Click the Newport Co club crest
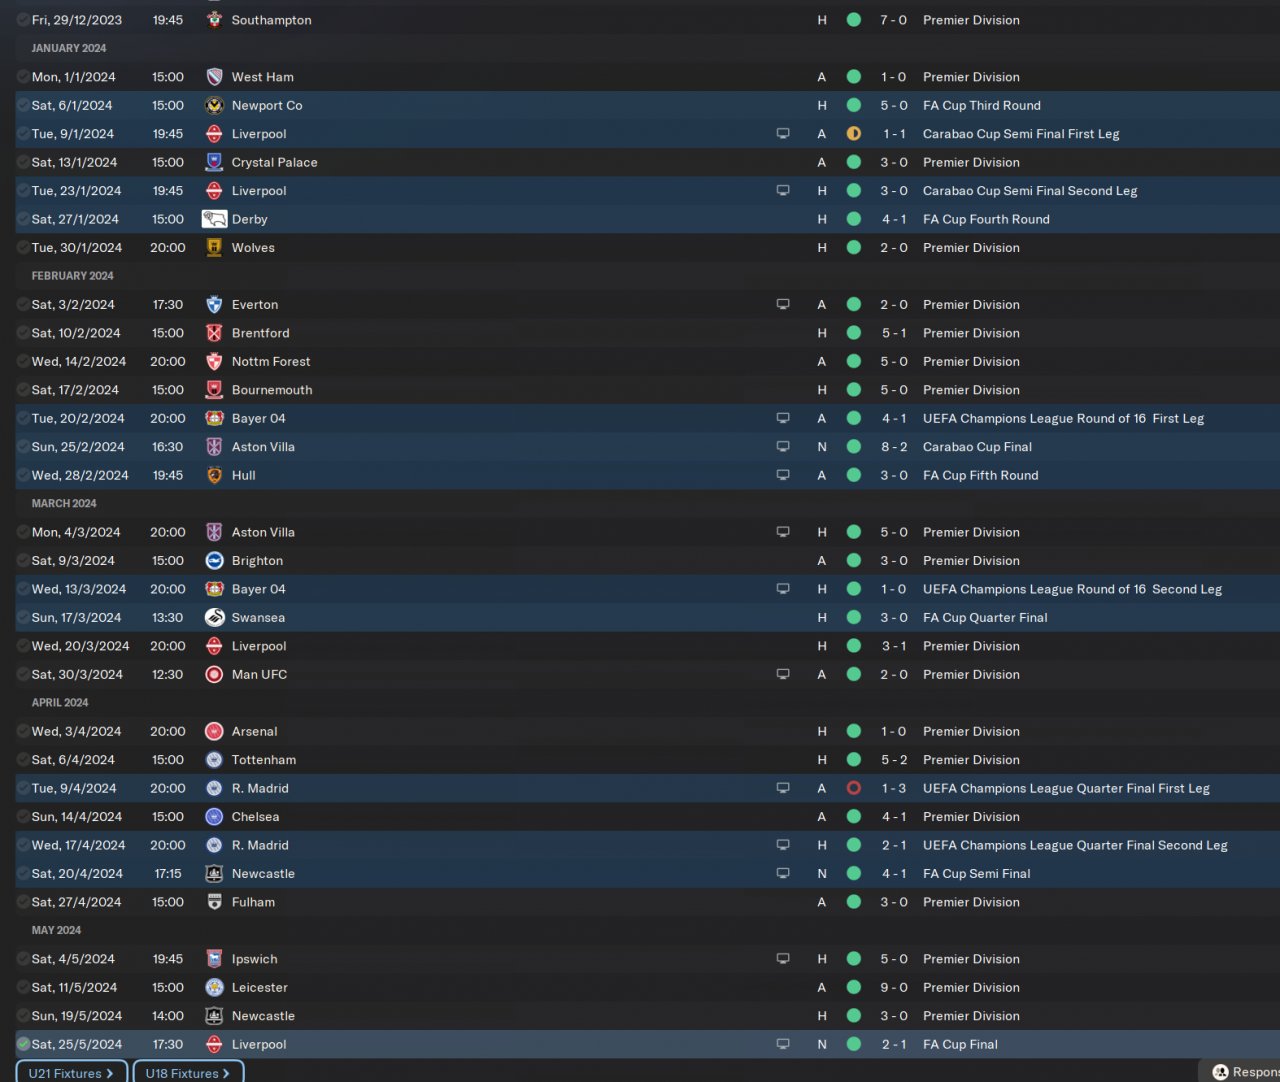This screenshot has height=1082, width=1280. [214, 105]
